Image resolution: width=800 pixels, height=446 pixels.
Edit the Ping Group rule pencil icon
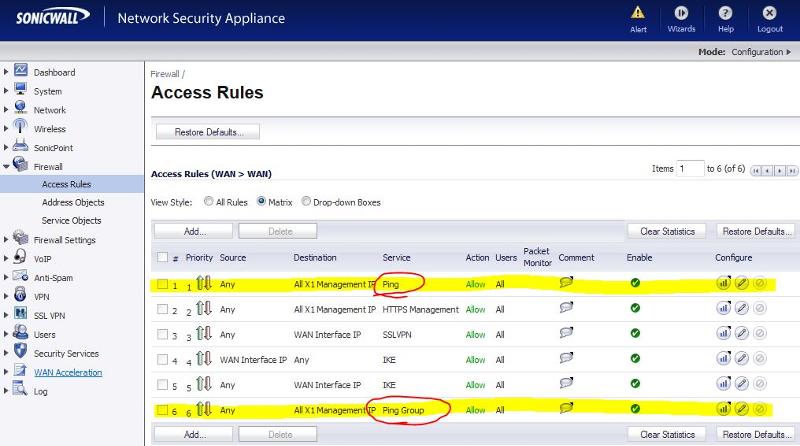741,409
